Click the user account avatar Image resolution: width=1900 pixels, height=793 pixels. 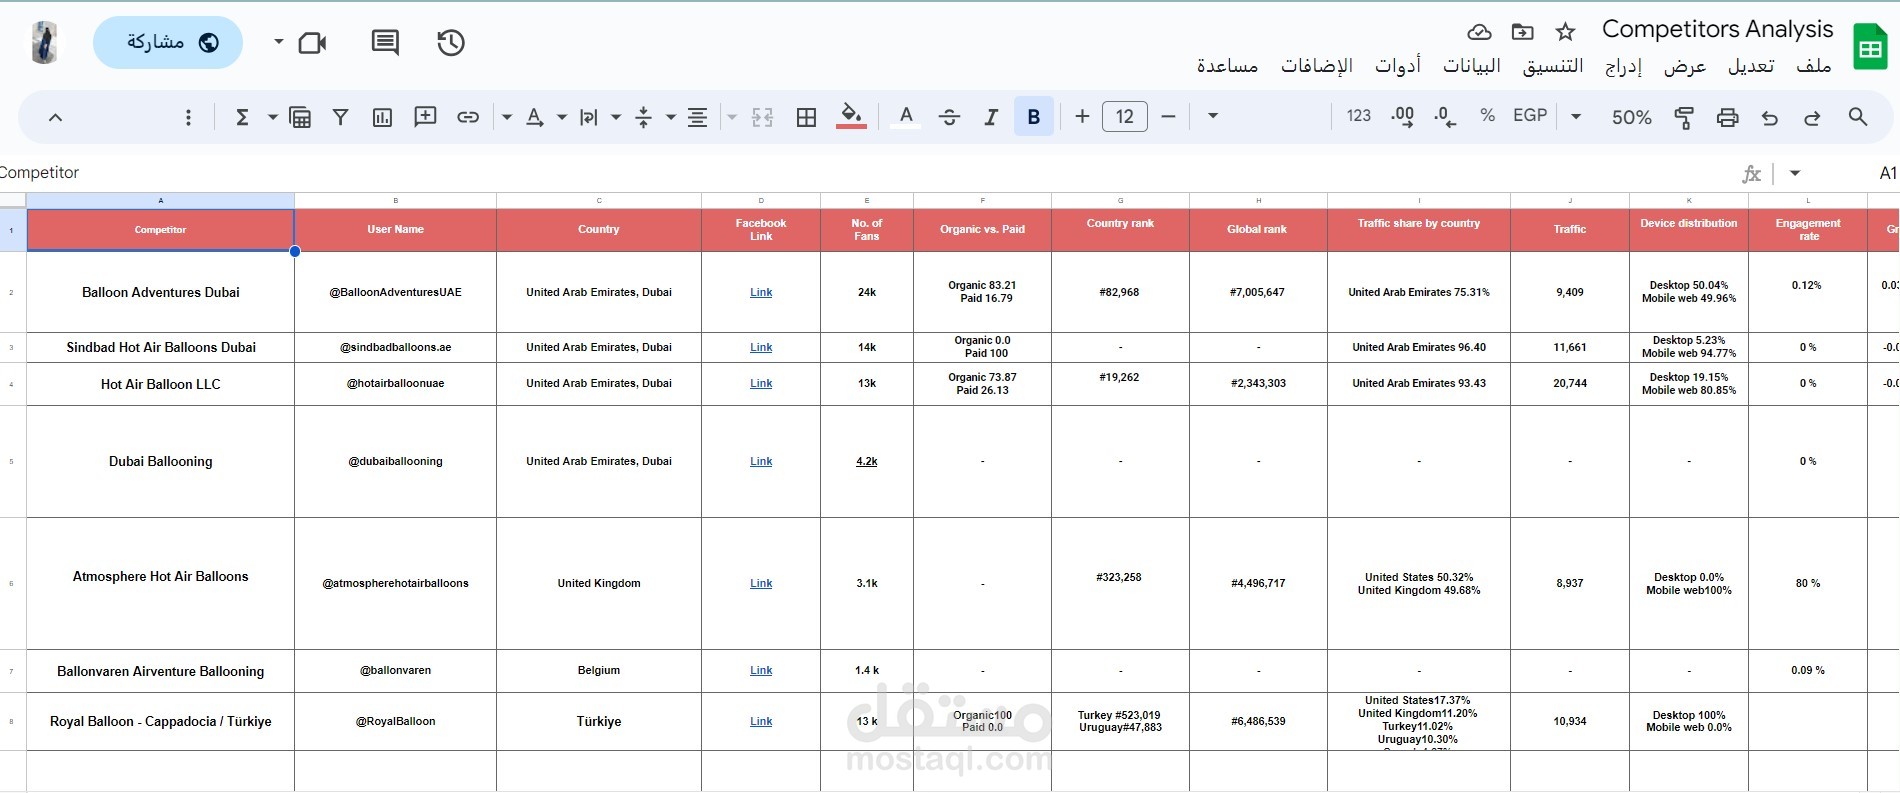[44, 42]
